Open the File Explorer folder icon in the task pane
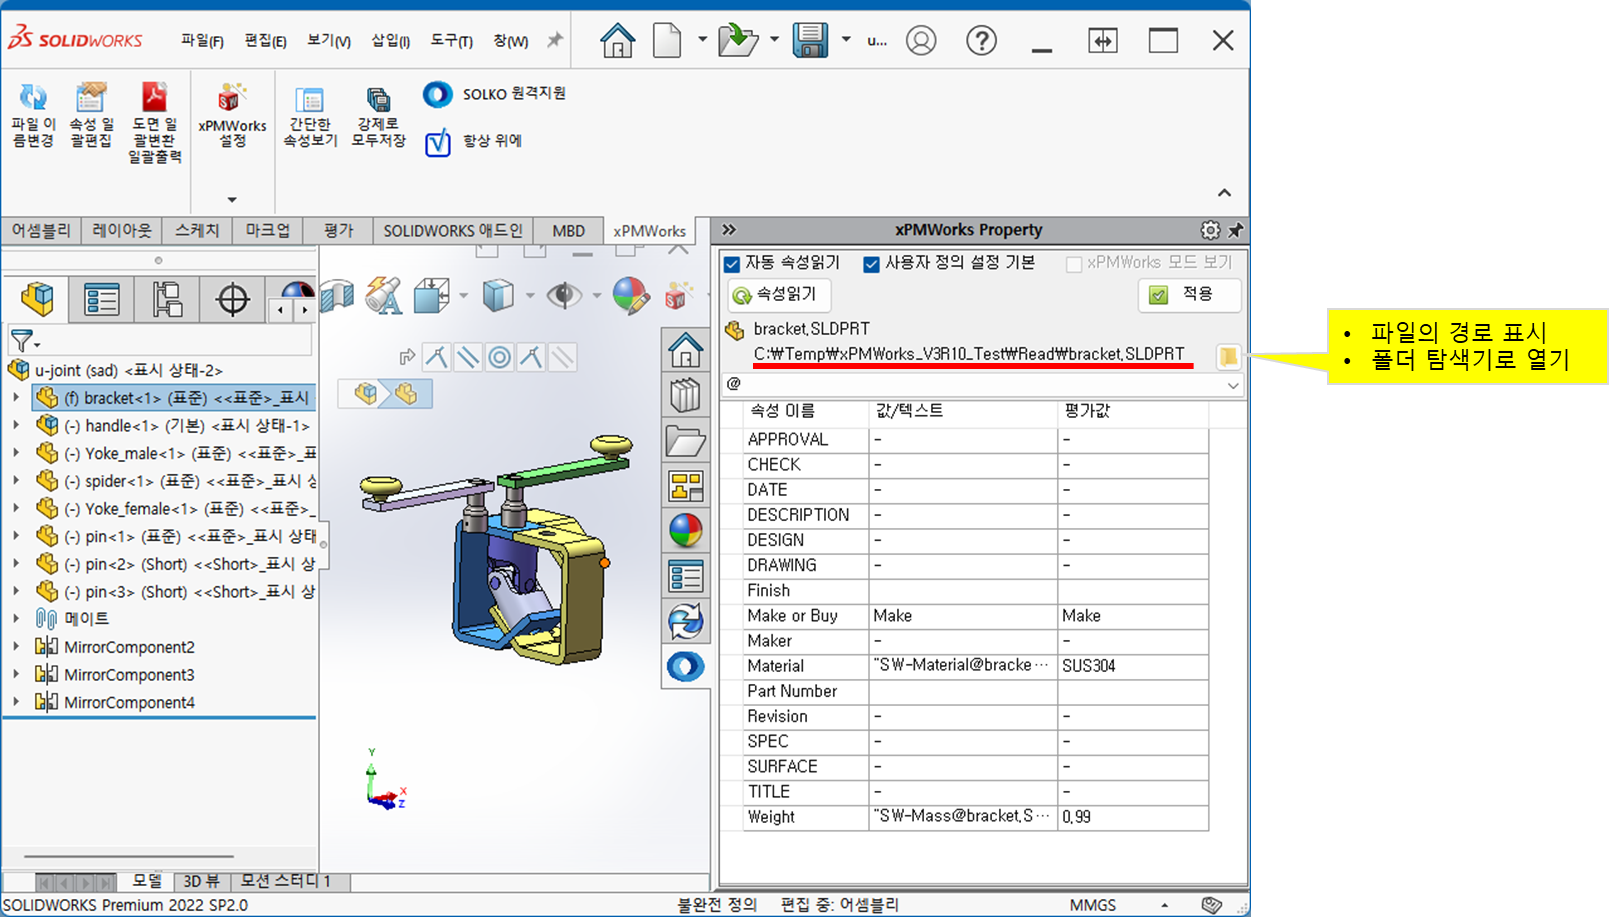Image resolution: width=1609 pixels, height=917 pixels. [x=686, y=441]
